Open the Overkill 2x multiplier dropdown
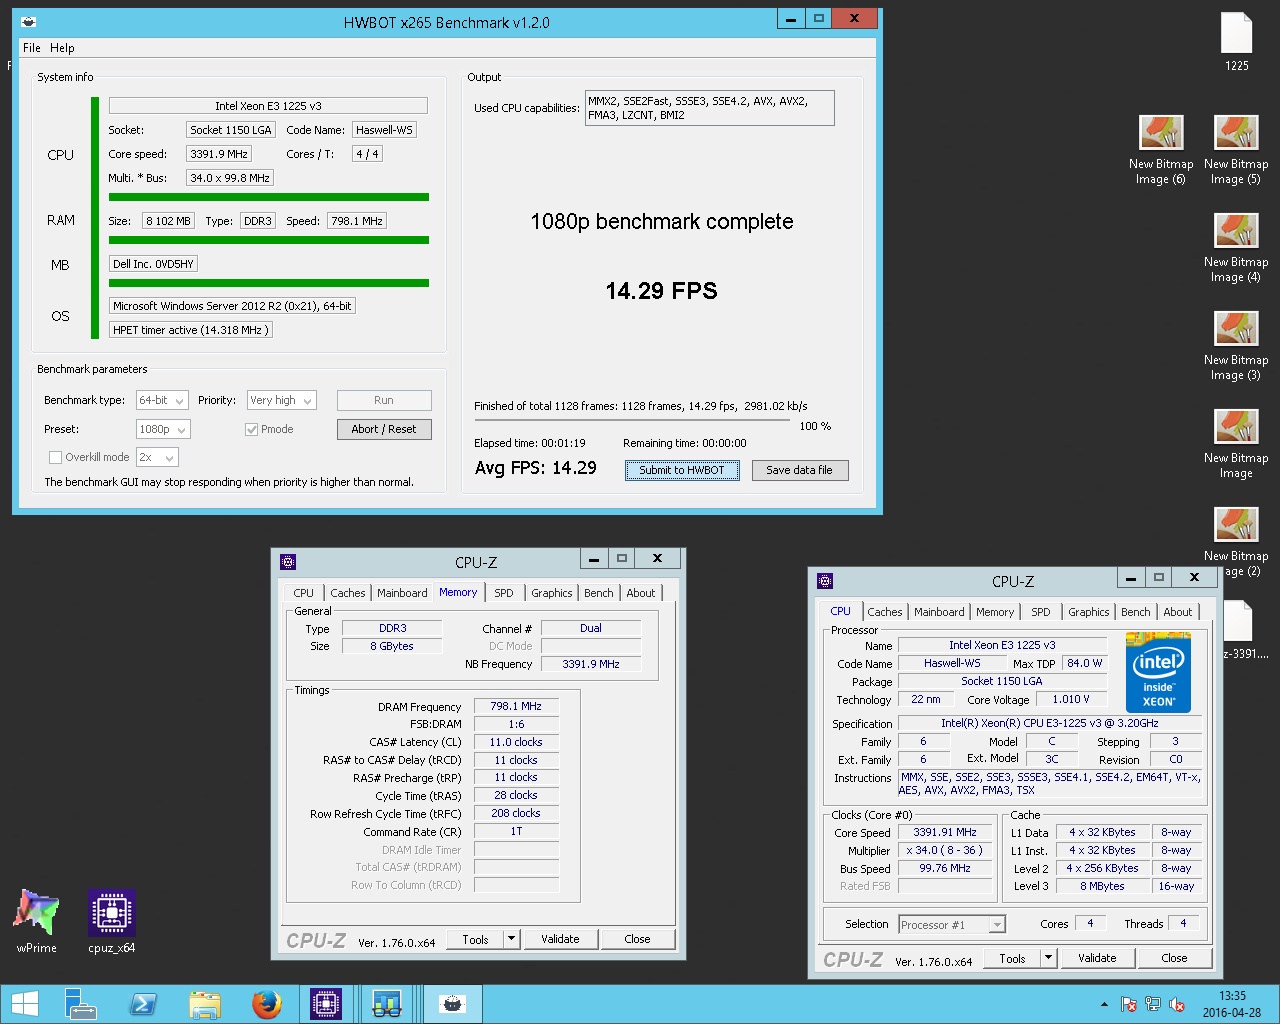1280x1024 pixels. [157, 457]
